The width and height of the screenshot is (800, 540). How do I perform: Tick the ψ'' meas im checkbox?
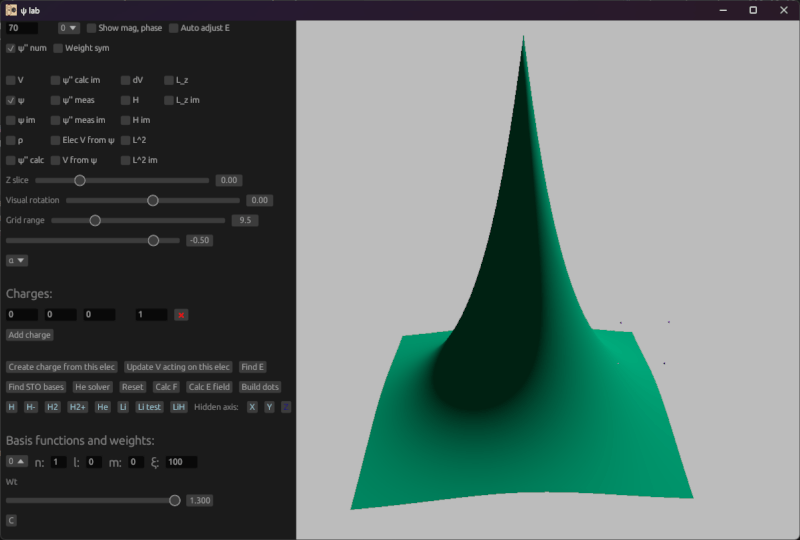tap(56, 120)
